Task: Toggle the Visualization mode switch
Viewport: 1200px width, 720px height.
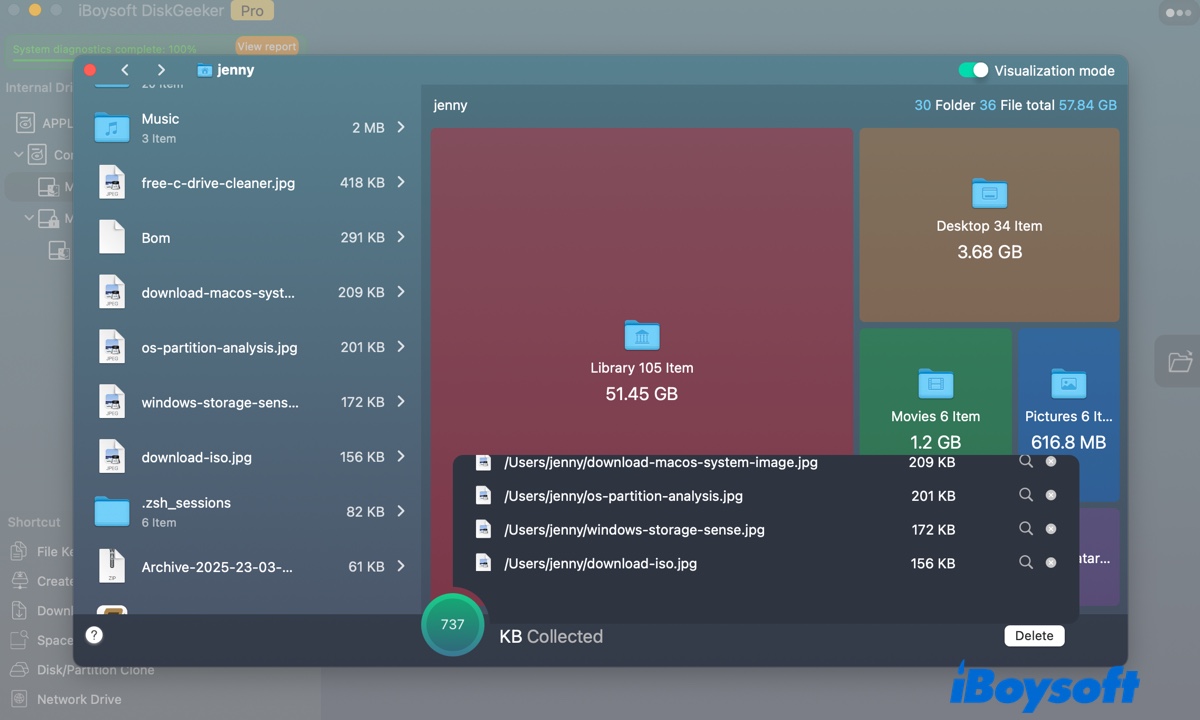Action: tap(973, 70)
